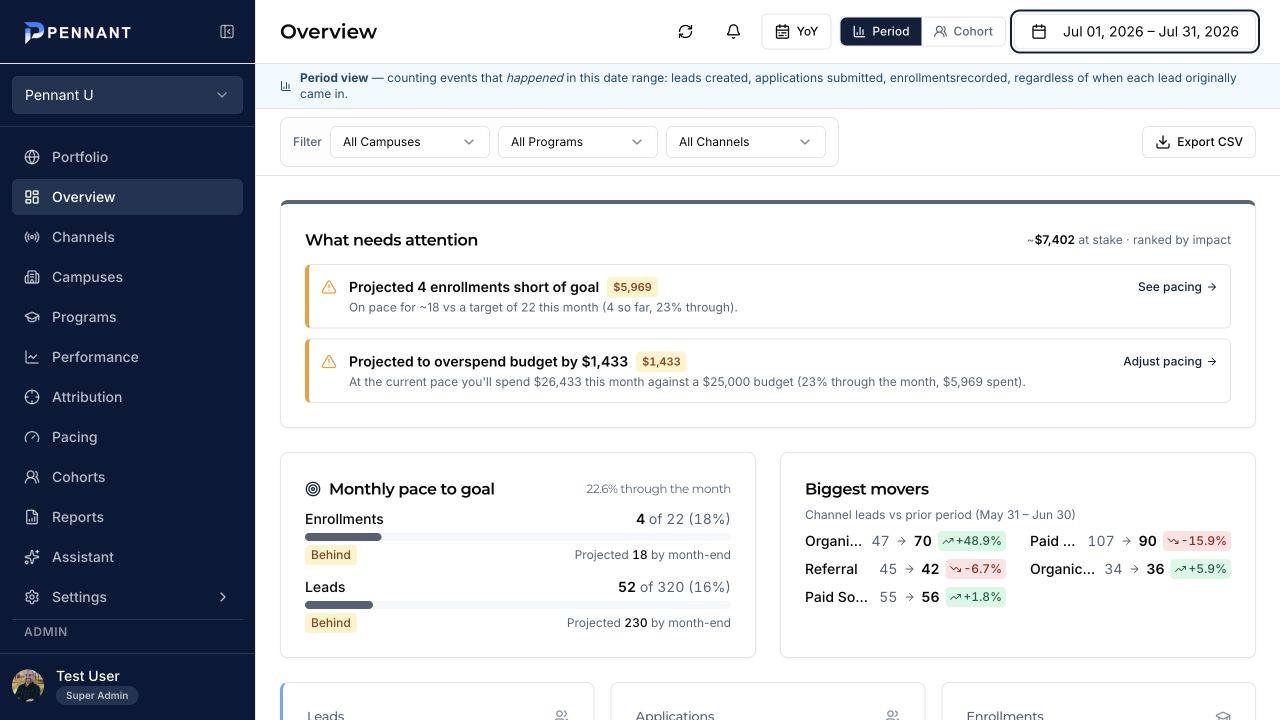
Task: Click the Super Admin badge
Action: point(97,695)
